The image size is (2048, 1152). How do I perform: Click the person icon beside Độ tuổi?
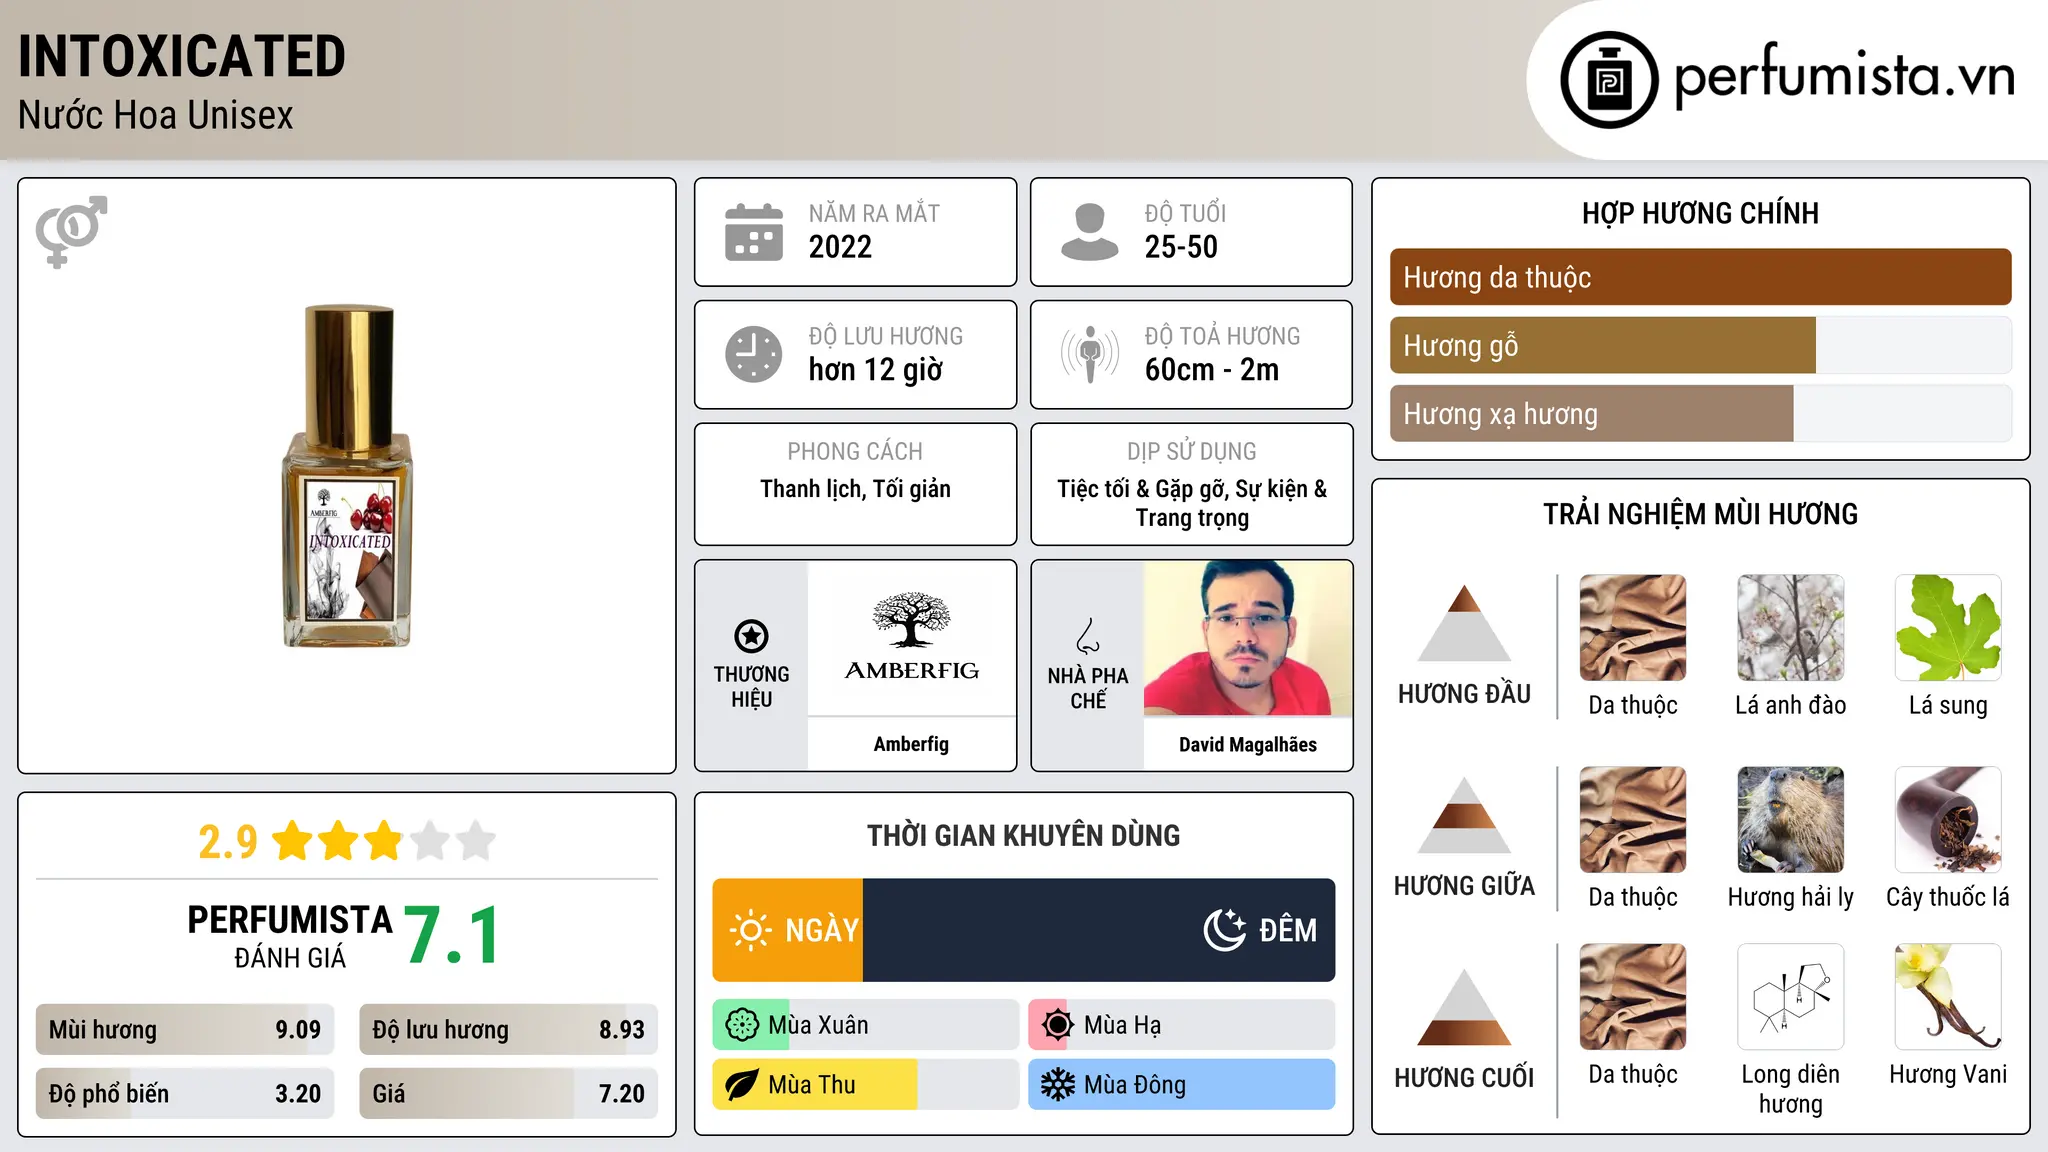pyautogui.click(x=1090, y=232)
